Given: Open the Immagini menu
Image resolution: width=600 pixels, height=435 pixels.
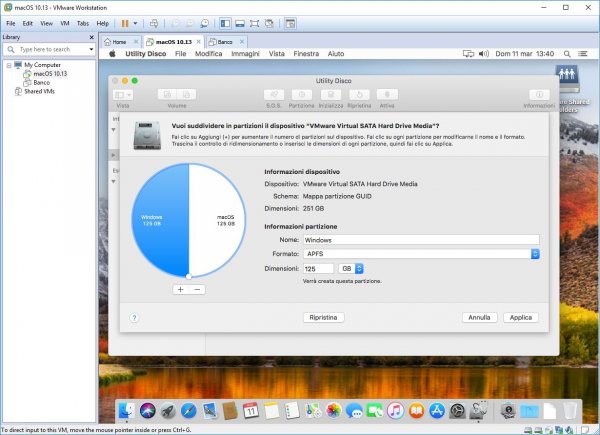Looking at the screenshot, I should coord(245,54).
